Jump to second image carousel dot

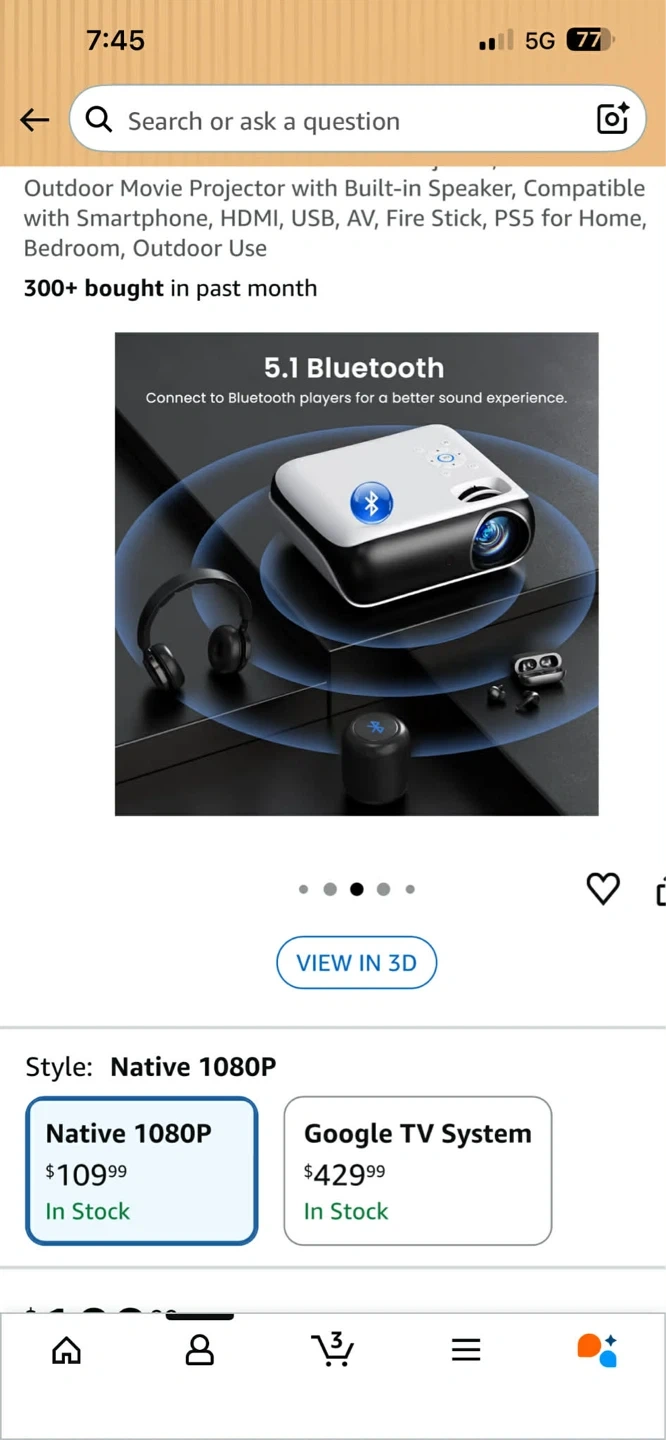(x=330, y=889)
